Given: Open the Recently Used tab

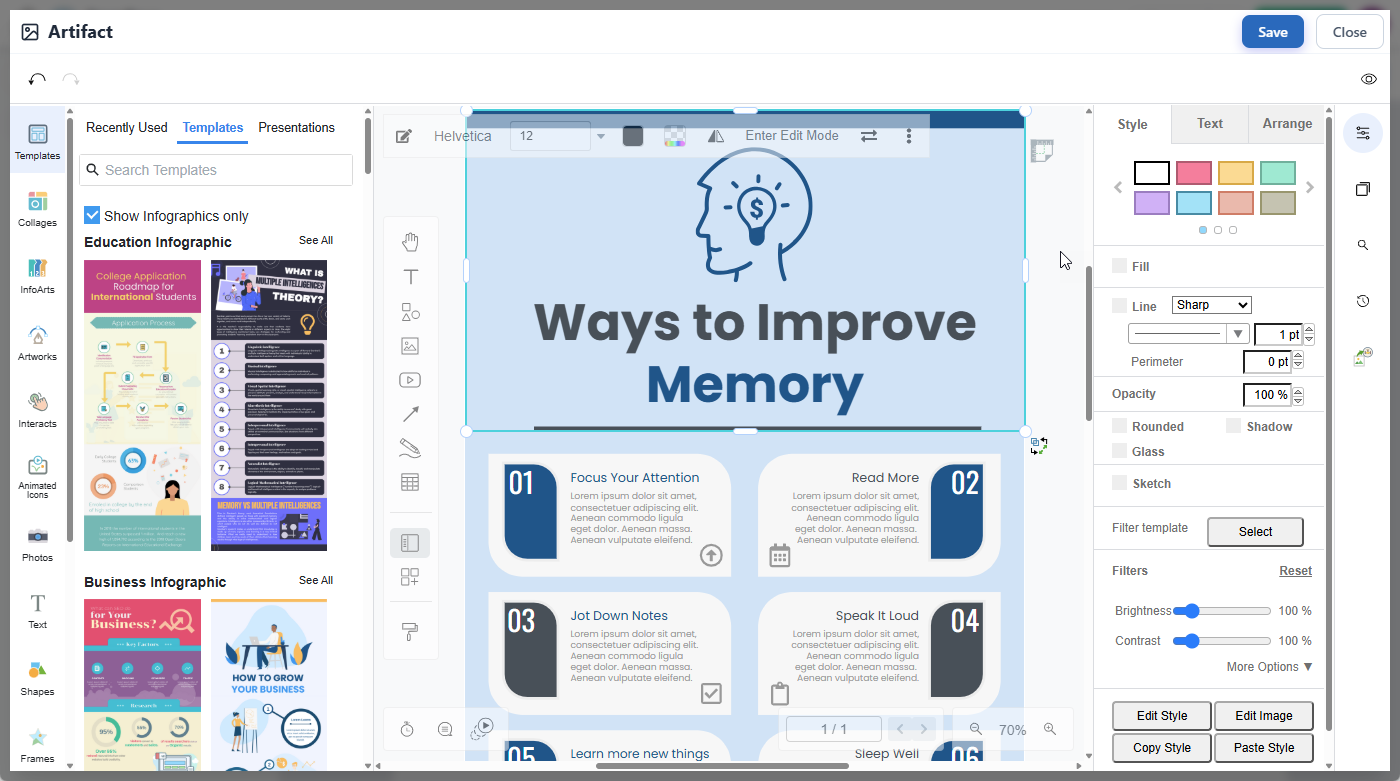Looking at the screenshot, I should 127,127.
